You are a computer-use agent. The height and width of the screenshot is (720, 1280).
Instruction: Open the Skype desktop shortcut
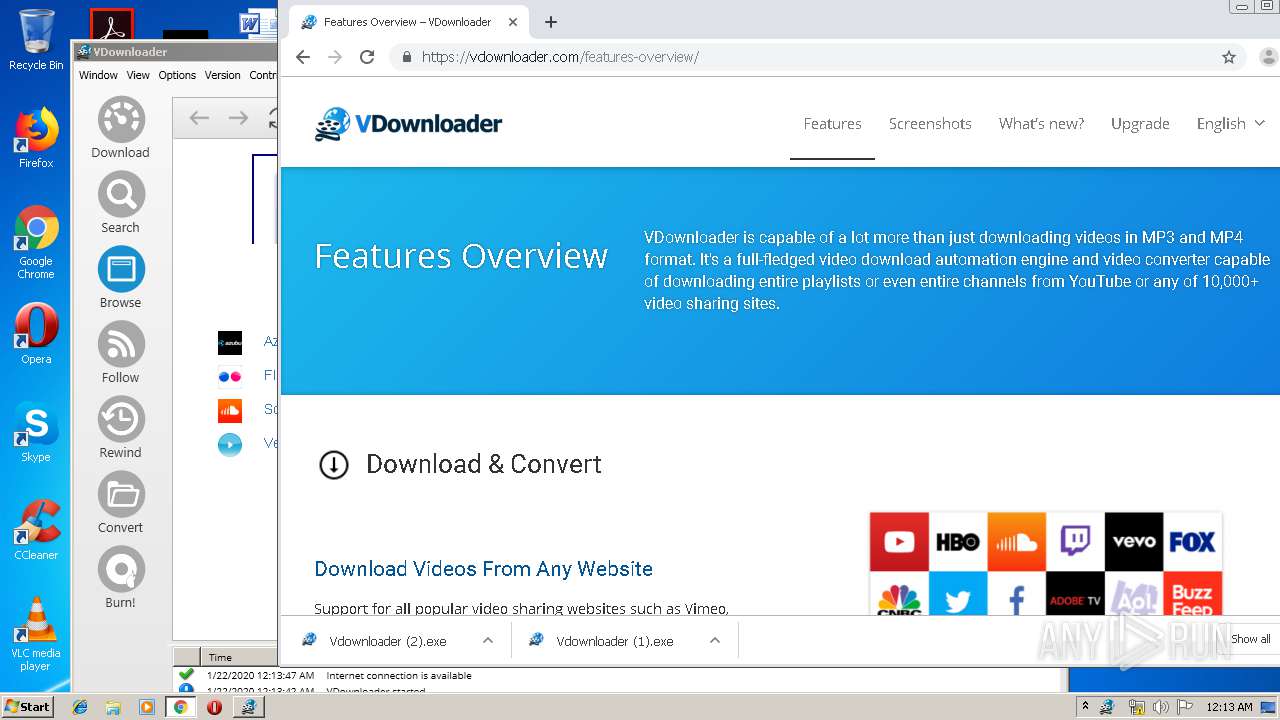(36, 432)
